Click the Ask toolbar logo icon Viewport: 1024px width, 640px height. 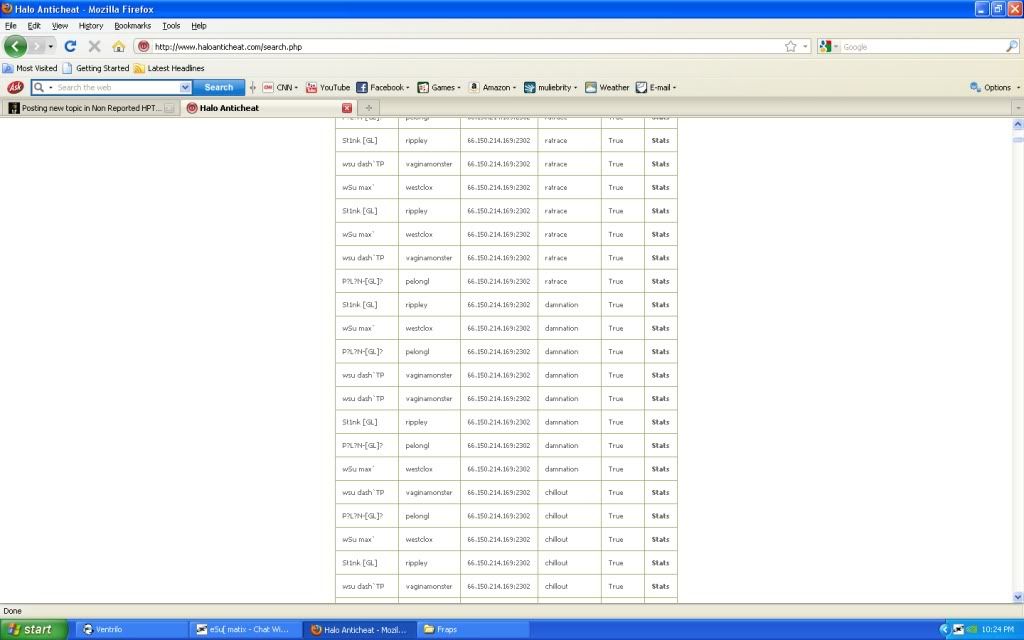click(15, 88)
